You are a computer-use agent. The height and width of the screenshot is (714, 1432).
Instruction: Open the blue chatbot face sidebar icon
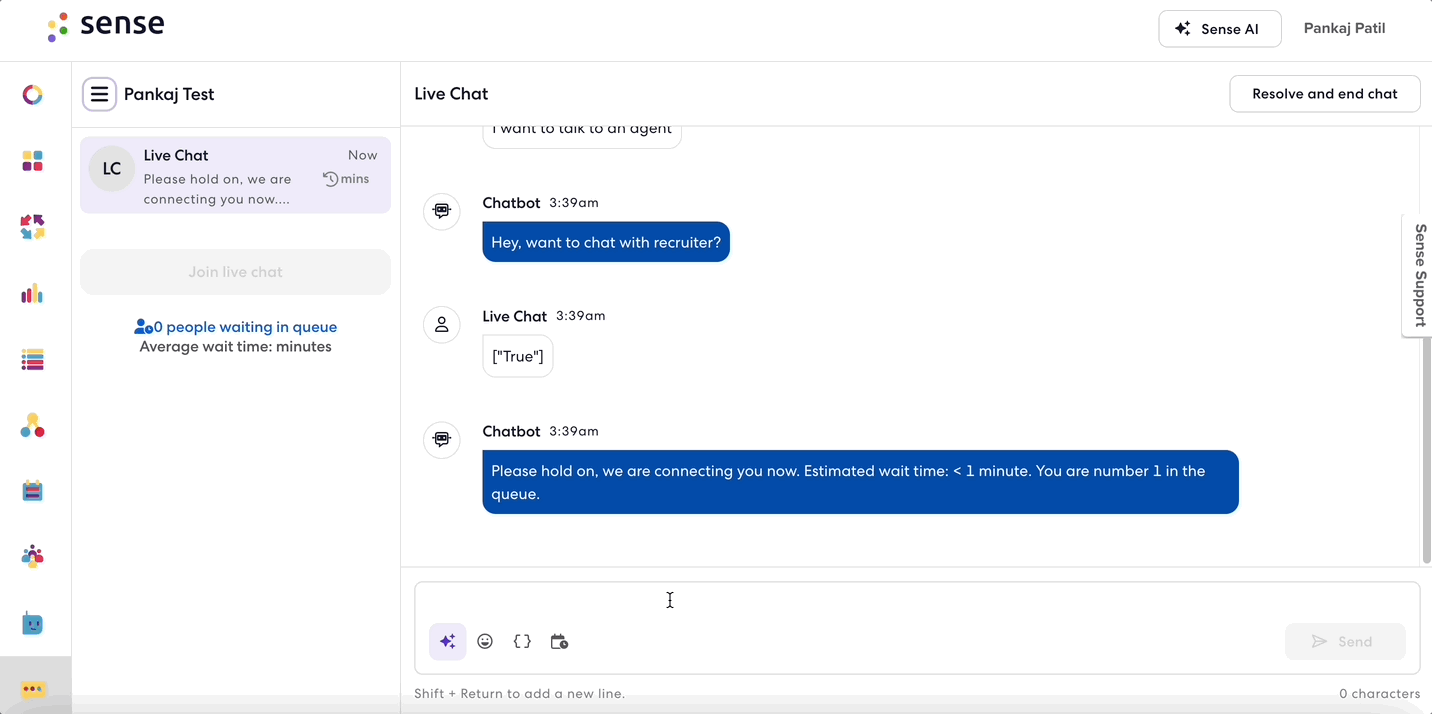coord(32,624)
